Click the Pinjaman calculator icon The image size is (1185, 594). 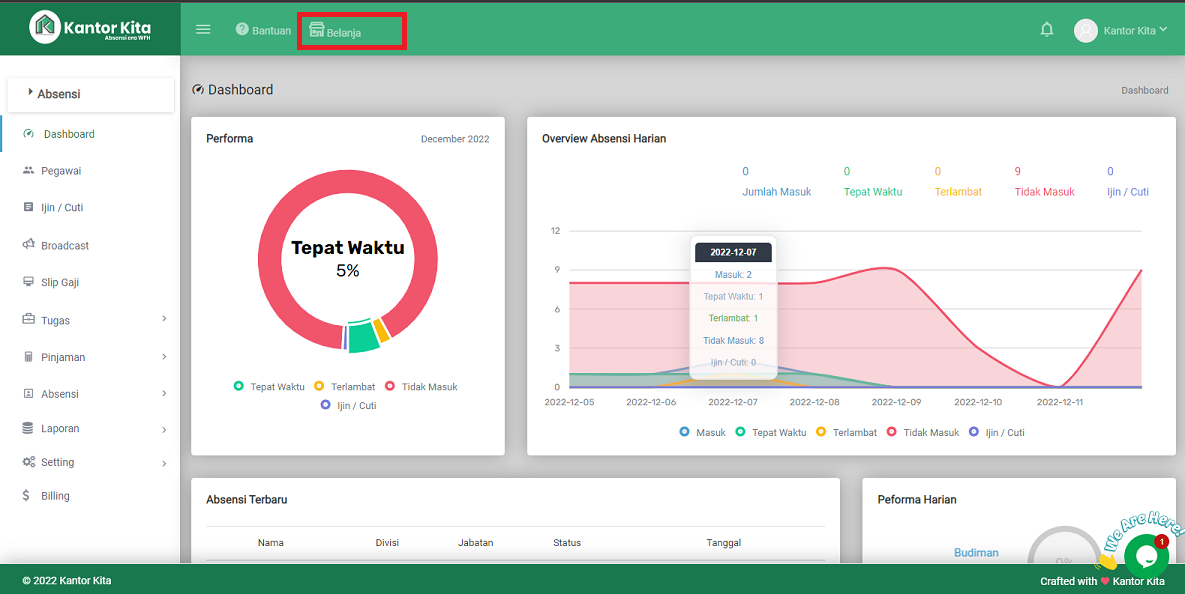(29, 357)
